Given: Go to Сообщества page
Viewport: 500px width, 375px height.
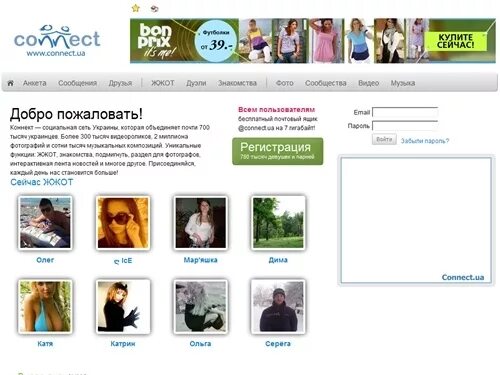Looking at the screenshot, I should [326, 83].
